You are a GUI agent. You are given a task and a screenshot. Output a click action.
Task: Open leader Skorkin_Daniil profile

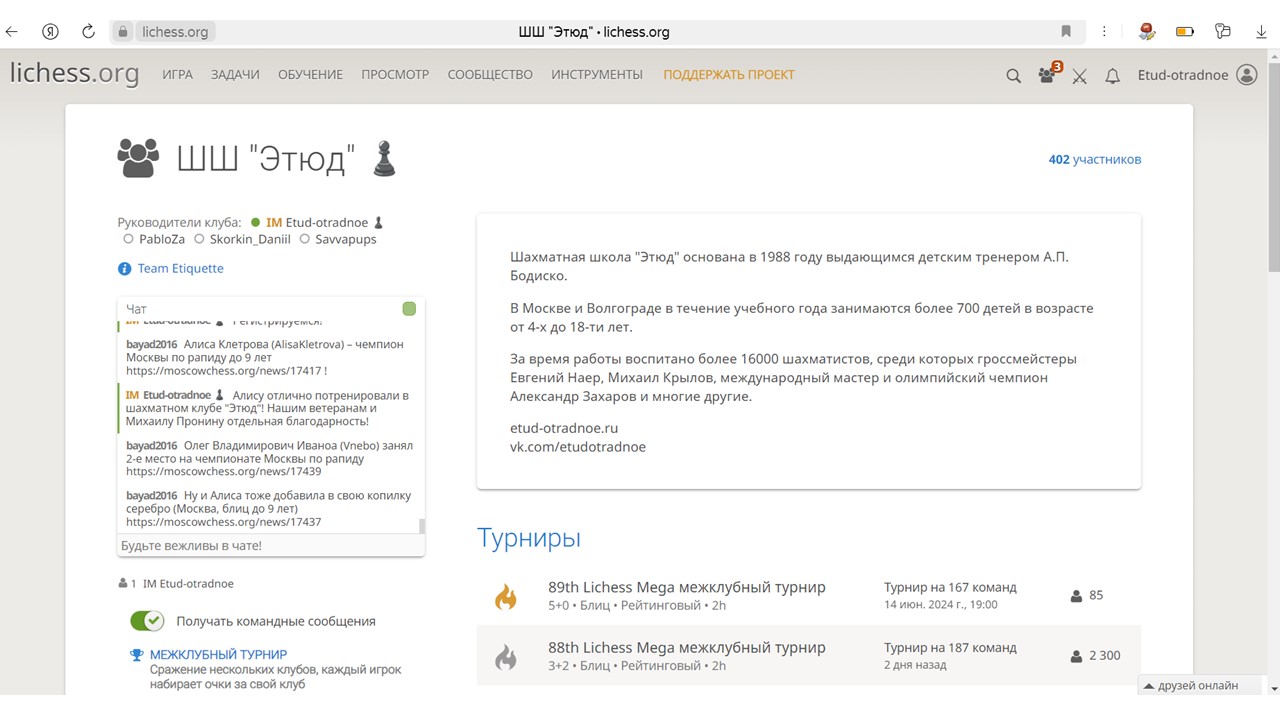pos(251,240)
